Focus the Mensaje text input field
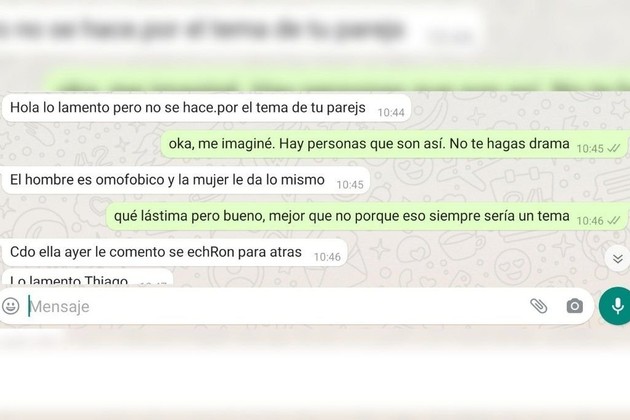630x420 pixels. pyautogui.click(x=277, y=306)
